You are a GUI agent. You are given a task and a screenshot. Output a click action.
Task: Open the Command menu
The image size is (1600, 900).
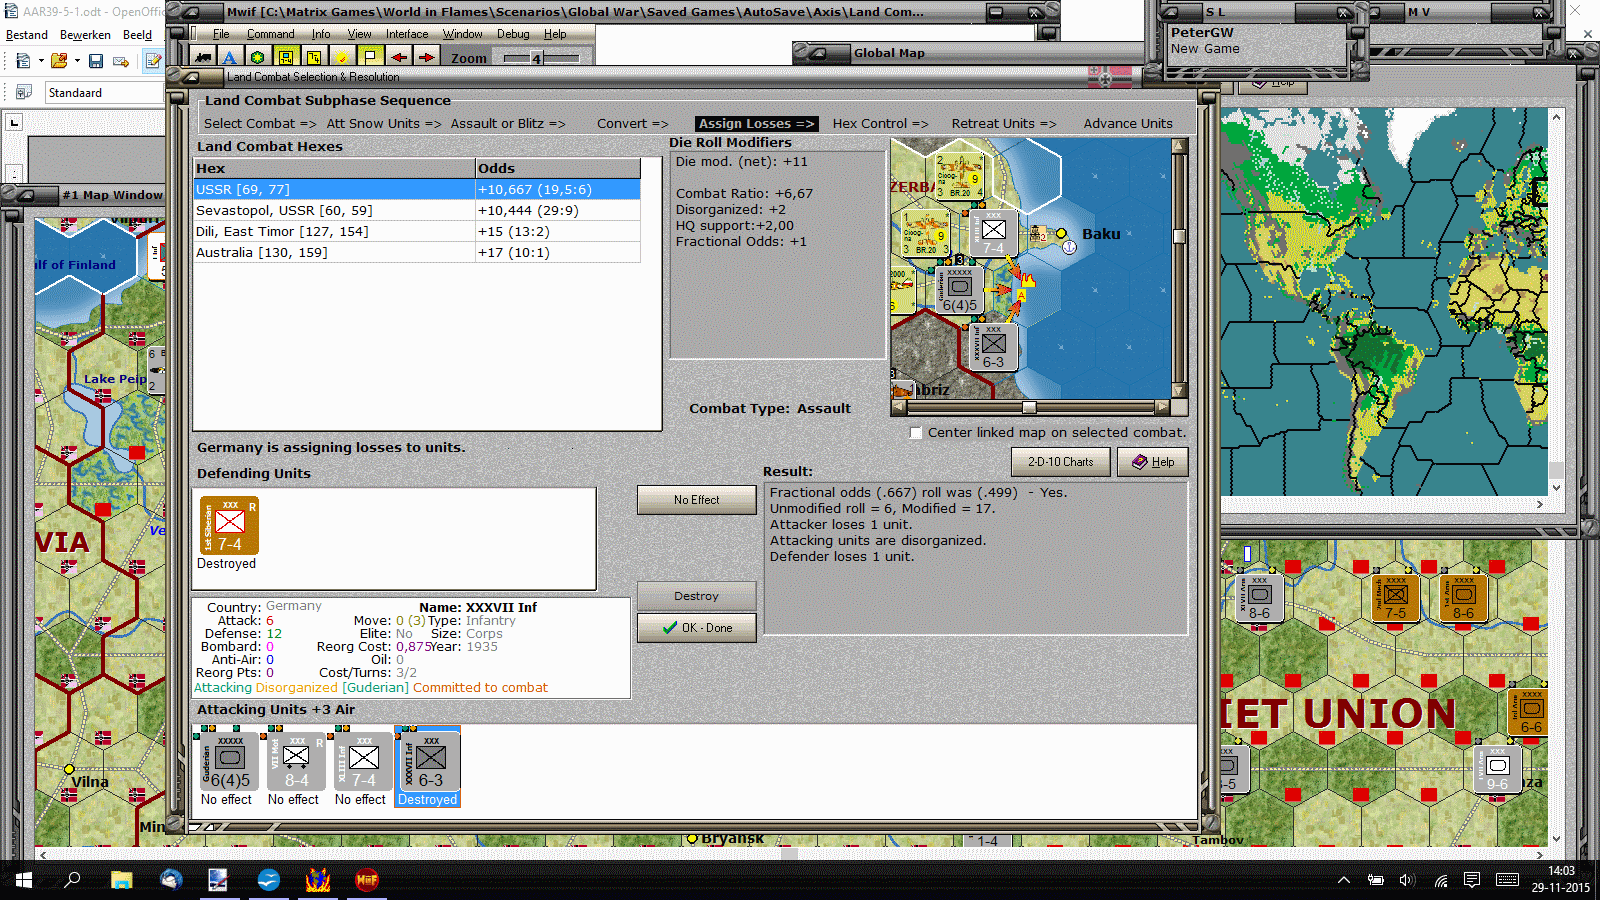(x=271, y=34)
